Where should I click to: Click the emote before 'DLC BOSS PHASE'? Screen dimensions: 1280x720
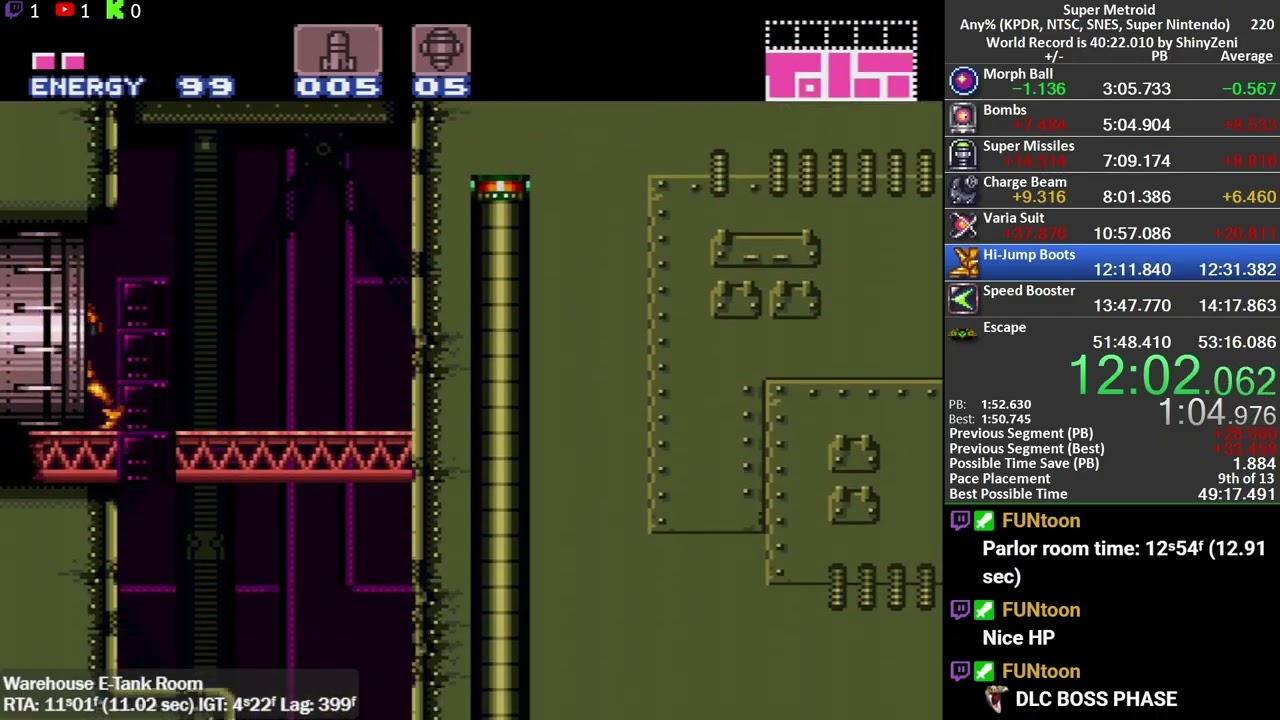(x=996, y=699)
